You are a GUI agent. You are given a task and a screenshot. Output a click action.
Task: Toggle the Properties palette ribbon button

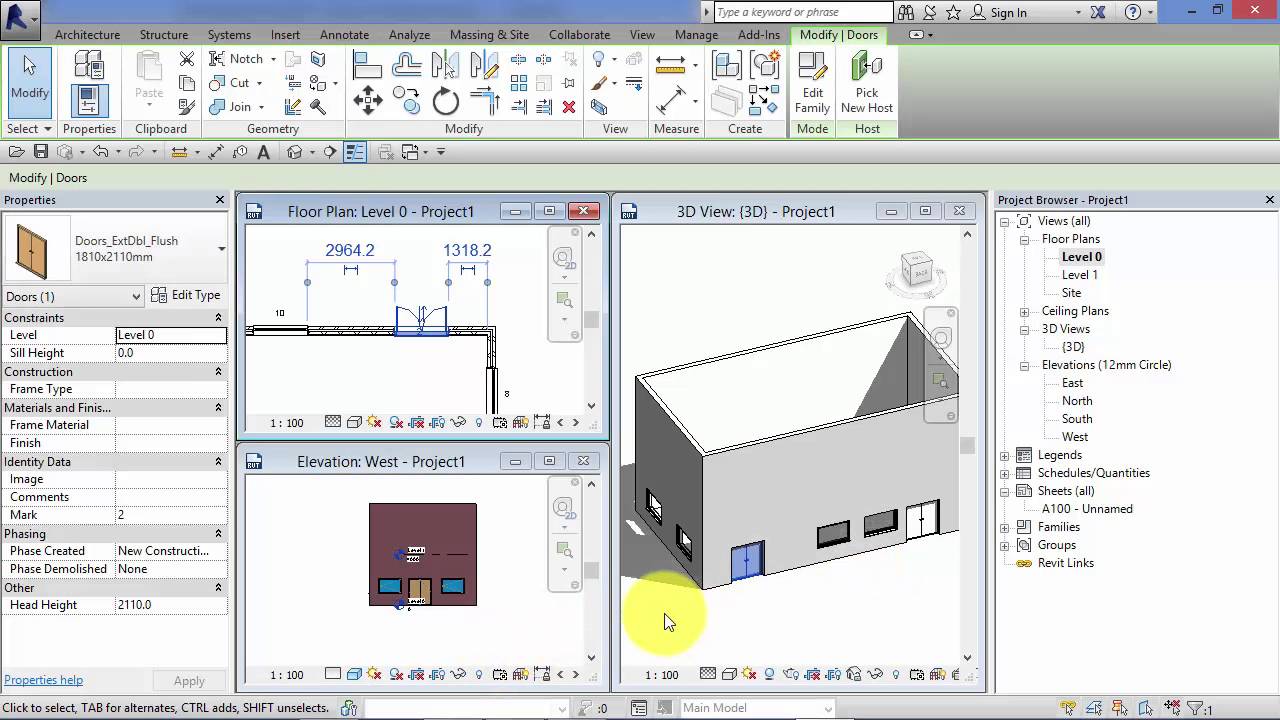click(89, 100)
